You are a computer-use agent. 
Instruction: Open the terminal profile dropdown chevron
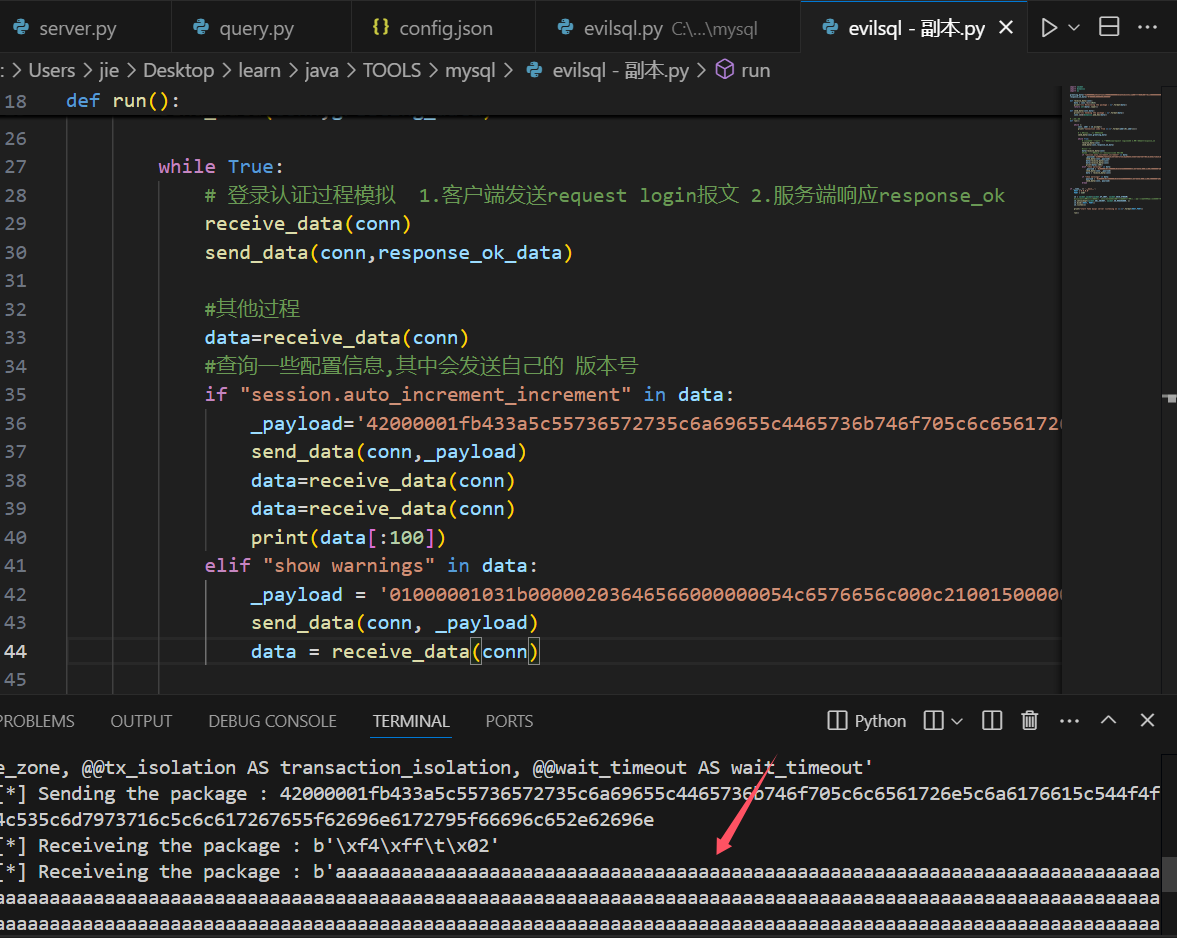click(956, 721)
